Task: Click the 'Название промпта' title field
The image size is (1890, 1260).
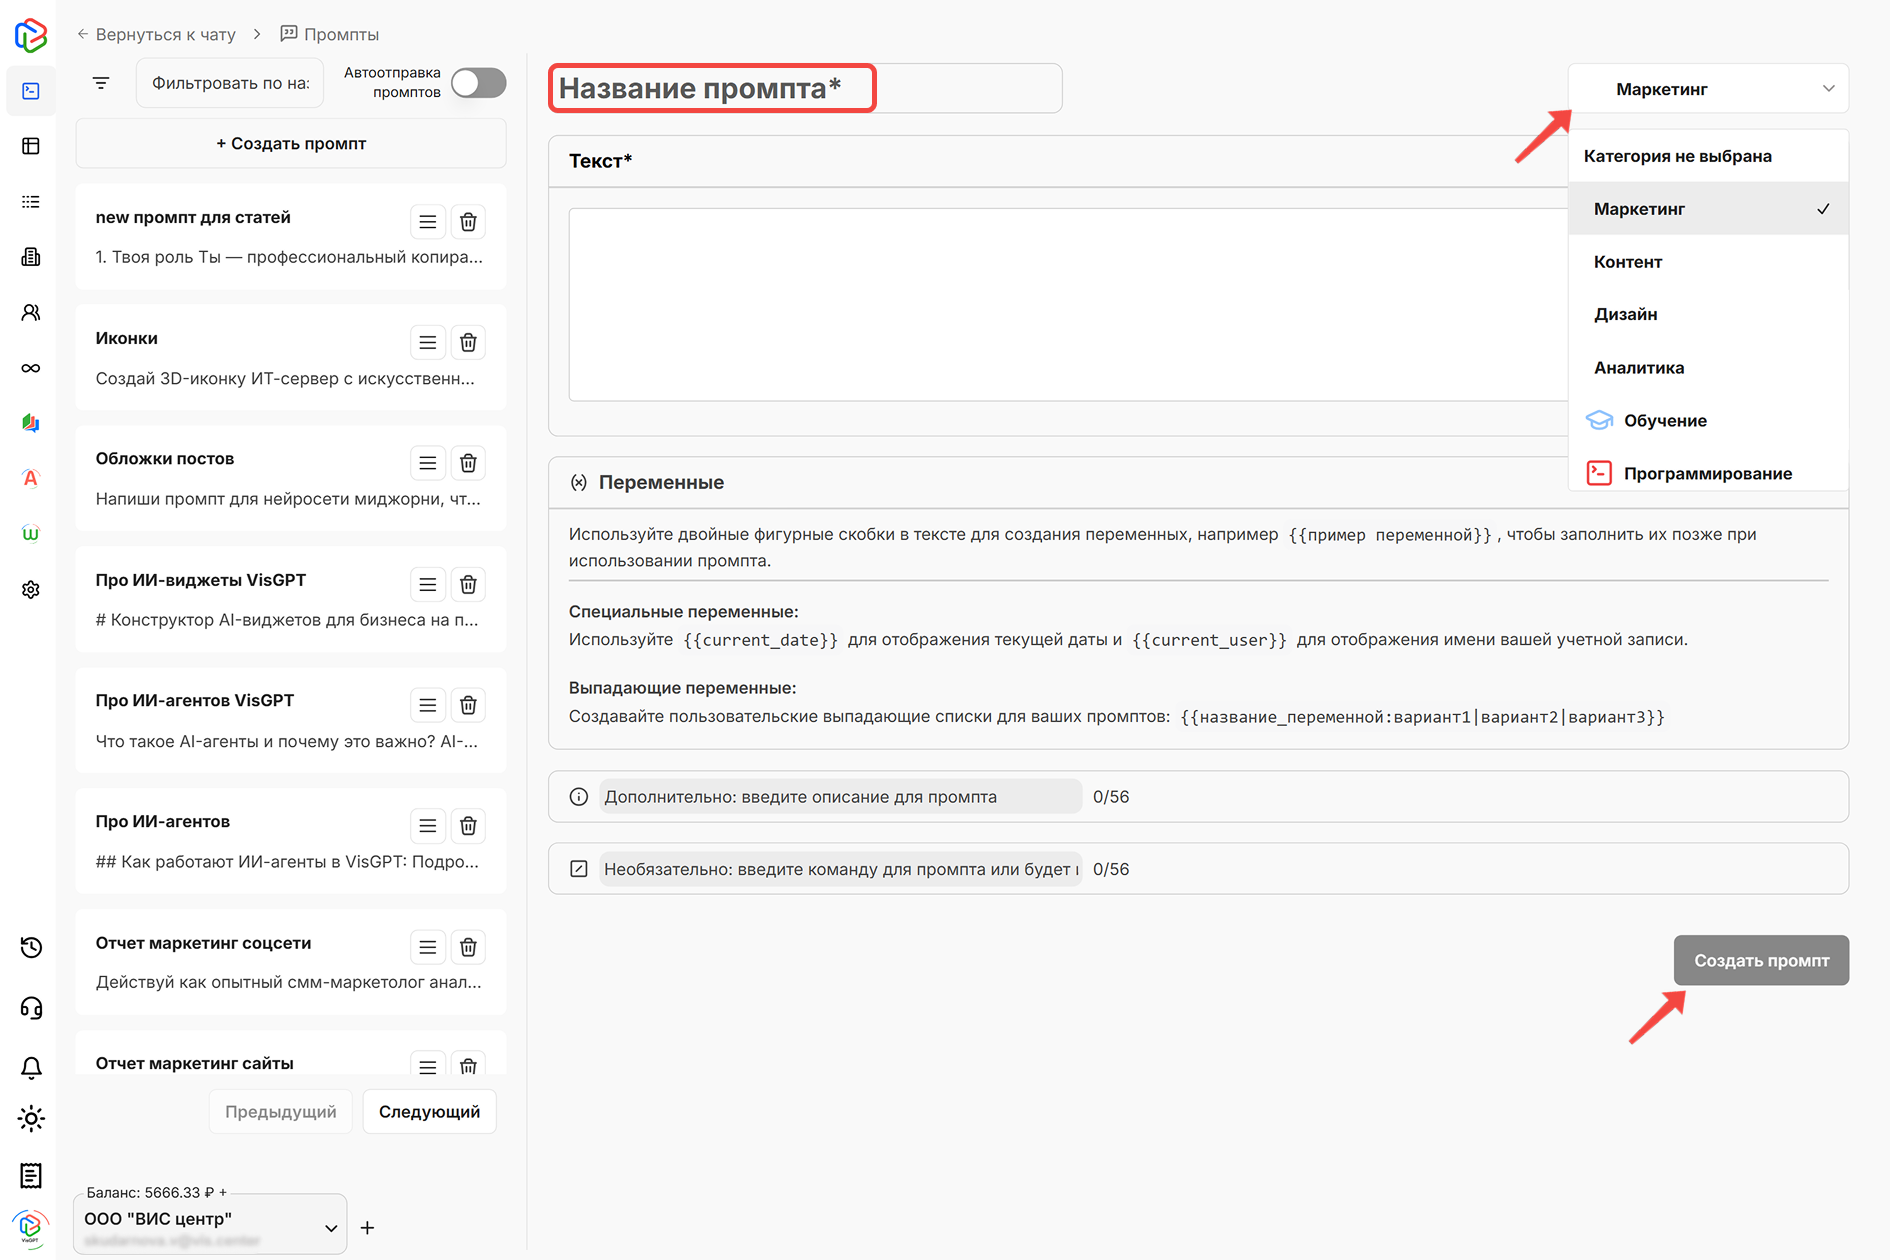Action: [805, 89]
